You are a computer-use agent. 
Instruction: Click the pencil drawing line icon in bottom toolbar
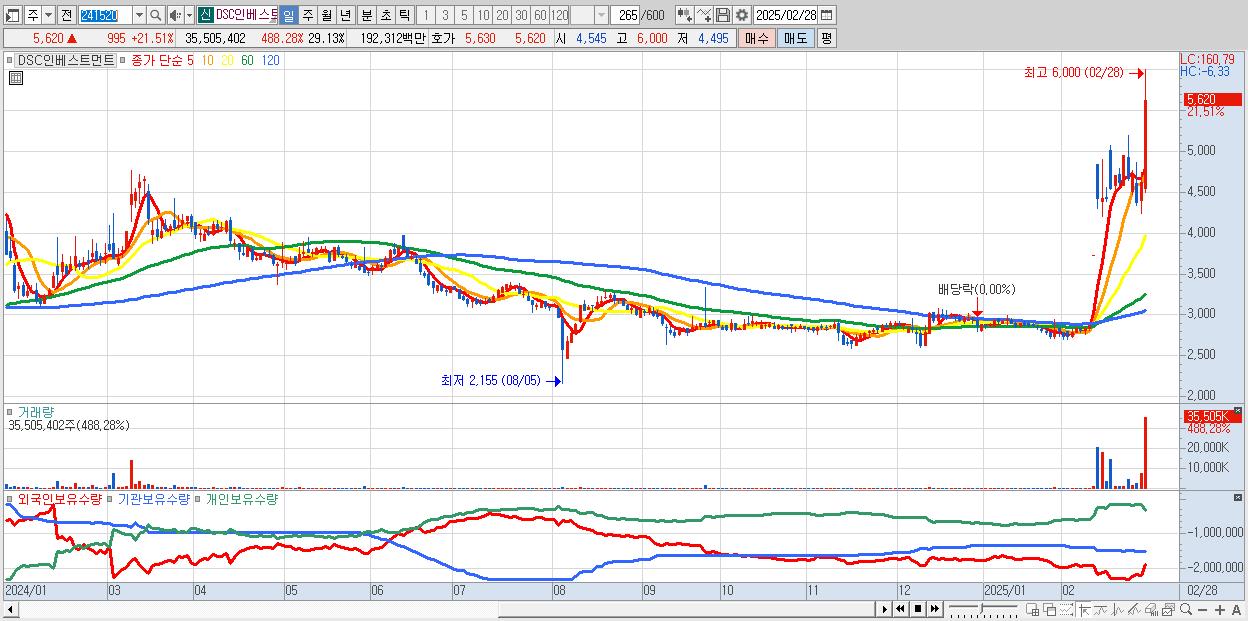click(1135, 609)
